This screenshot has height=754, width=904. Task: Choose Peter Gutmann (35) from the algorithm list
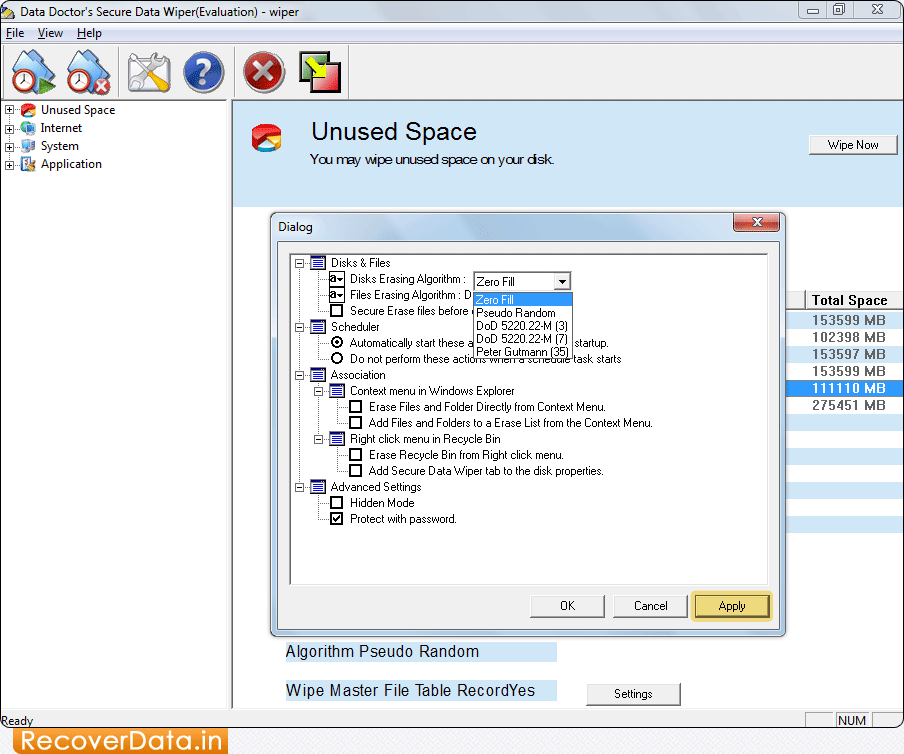[521, 352]
